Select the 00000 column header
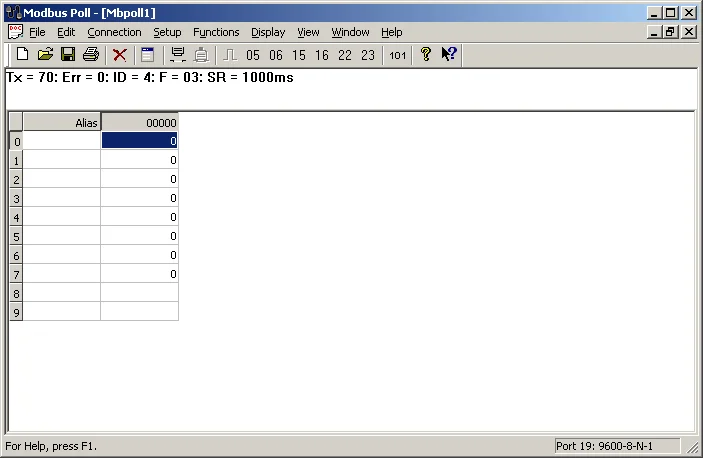This screenshot has height=458, width=703. (139, 122)
